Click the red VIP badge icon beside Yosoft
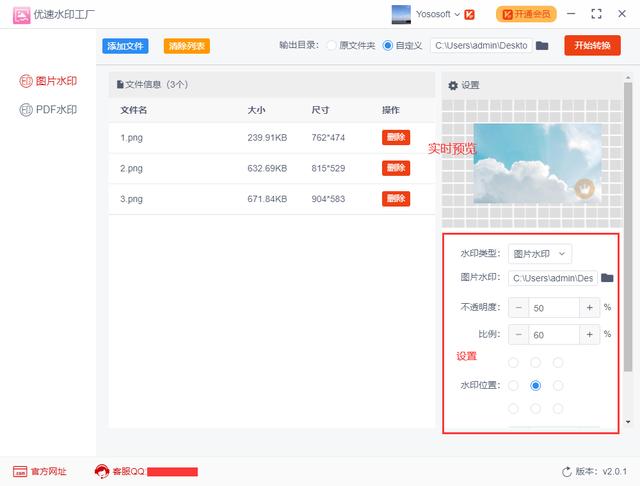 point(469,15)
